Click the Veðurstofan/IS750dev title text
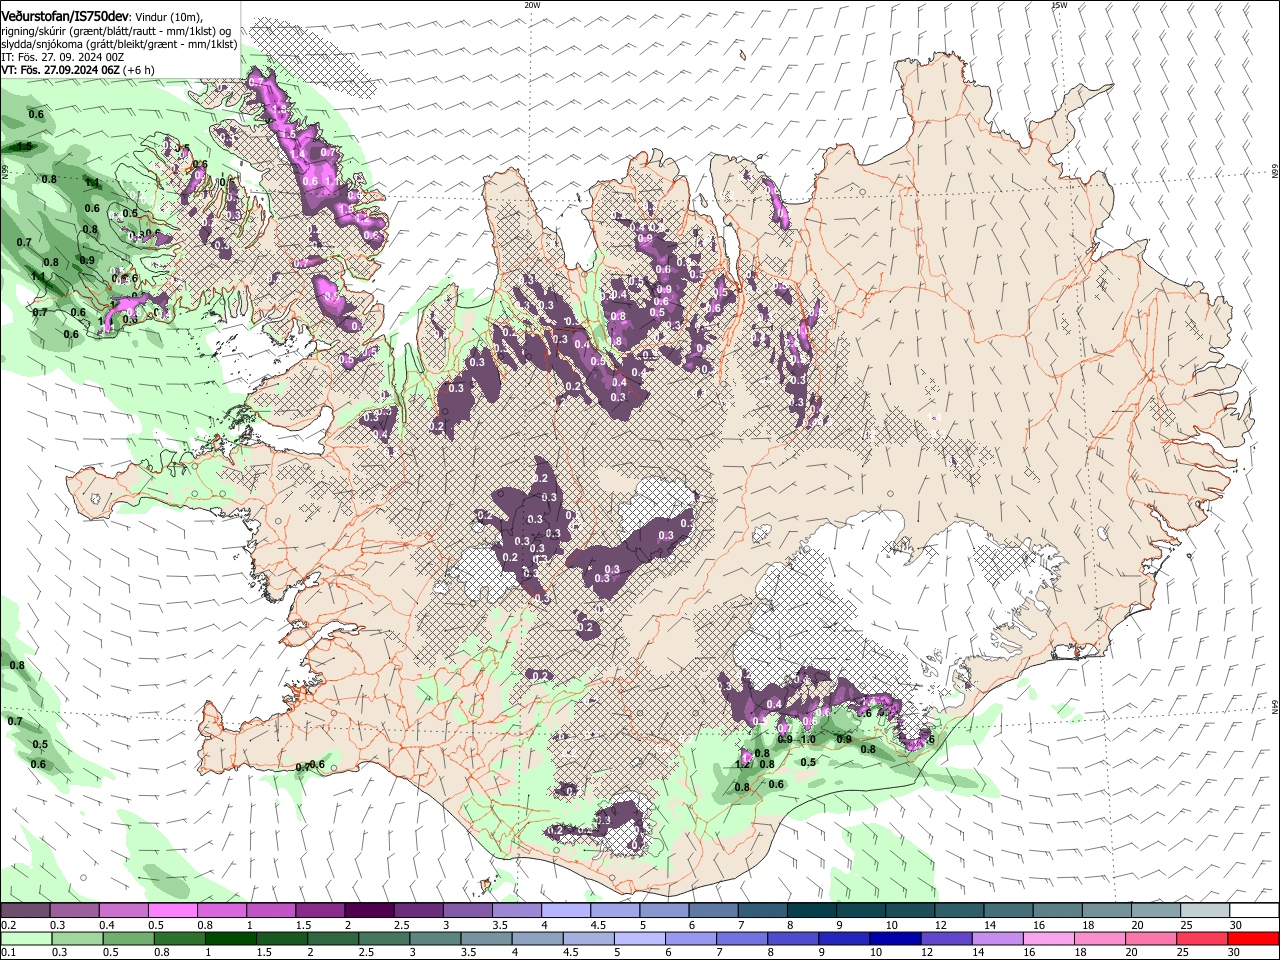The height and width of the screenshot is (960, 1280). pyautogui.click(x=65, y=15)
